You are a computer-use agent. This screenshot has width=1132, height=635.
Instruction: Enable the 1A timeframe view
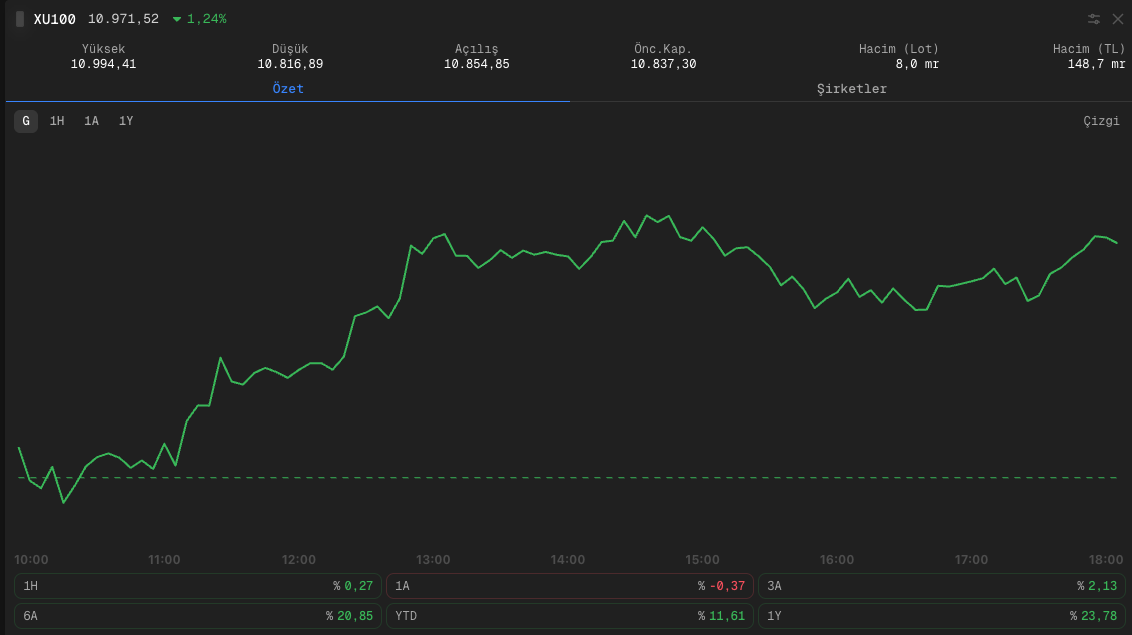90,120
